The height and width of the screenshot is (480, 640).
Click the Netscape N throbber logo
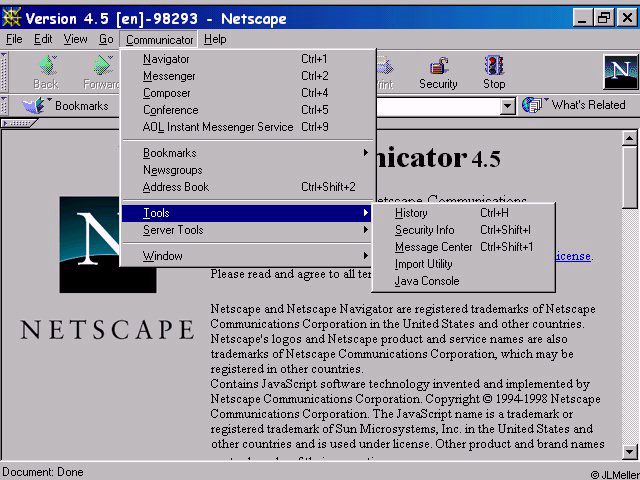[620, 72]
